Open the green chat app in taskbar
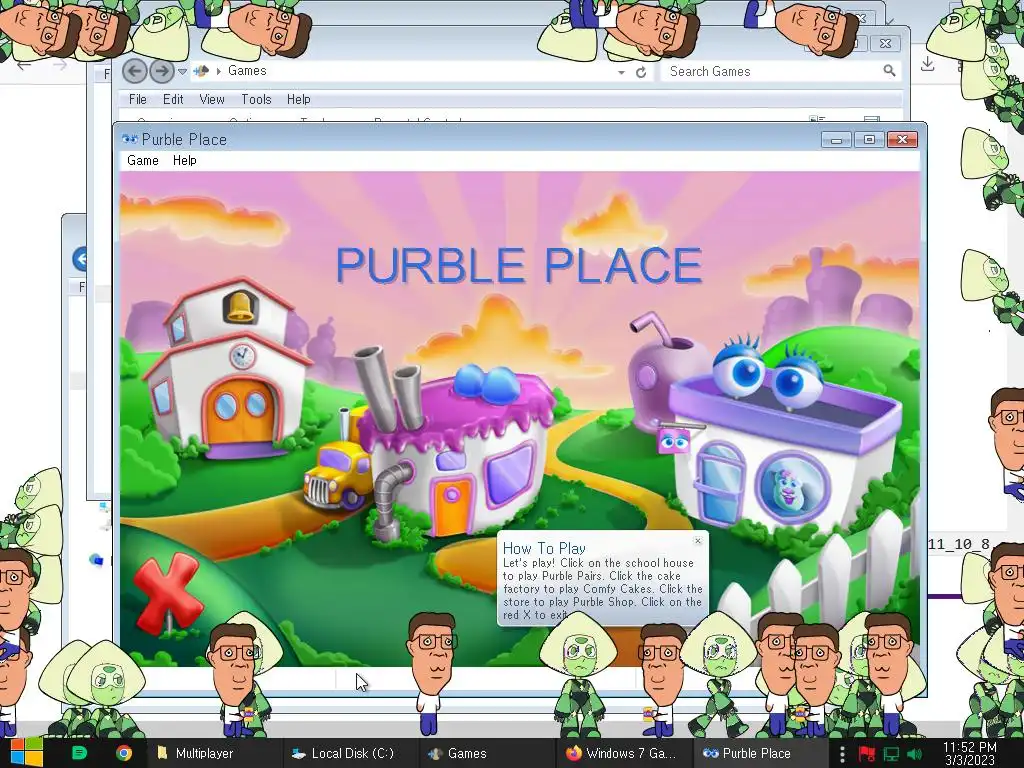Image resolution: width=1024 pixels, height=768 pixels. point(79,753)
